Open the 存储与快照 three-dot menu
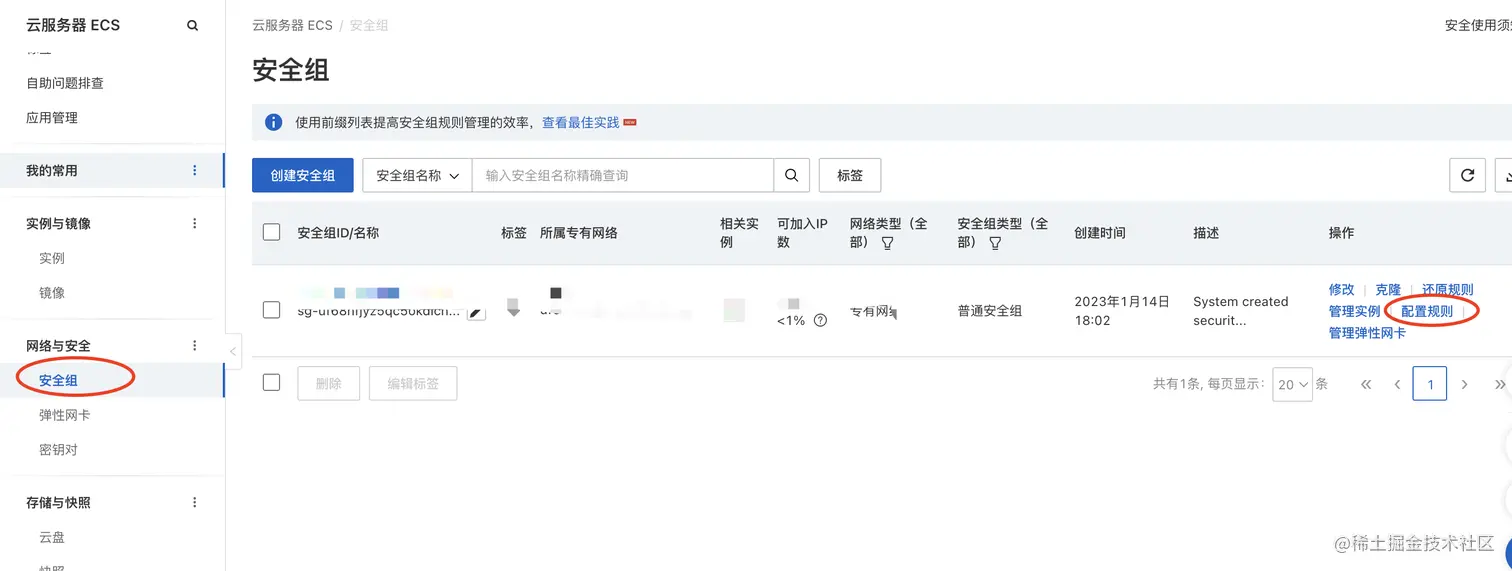 click(195, 503)
